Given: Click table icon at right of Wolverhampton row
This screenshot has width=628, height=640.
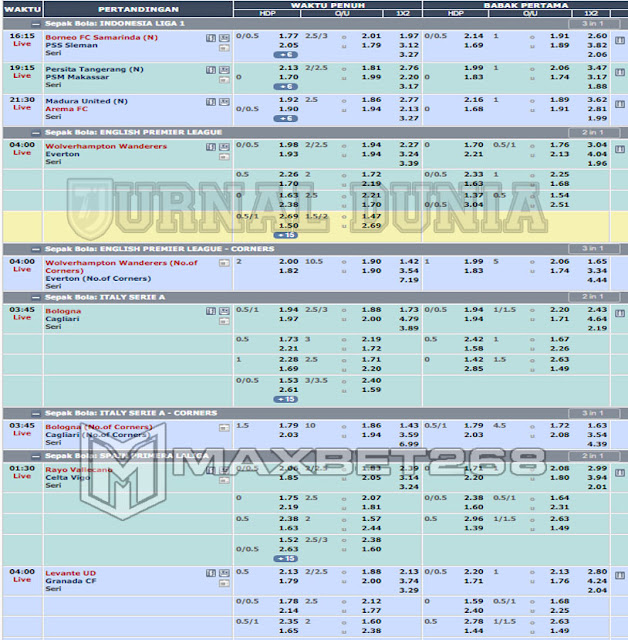Looking at the screenshot, I should (620, 149).
